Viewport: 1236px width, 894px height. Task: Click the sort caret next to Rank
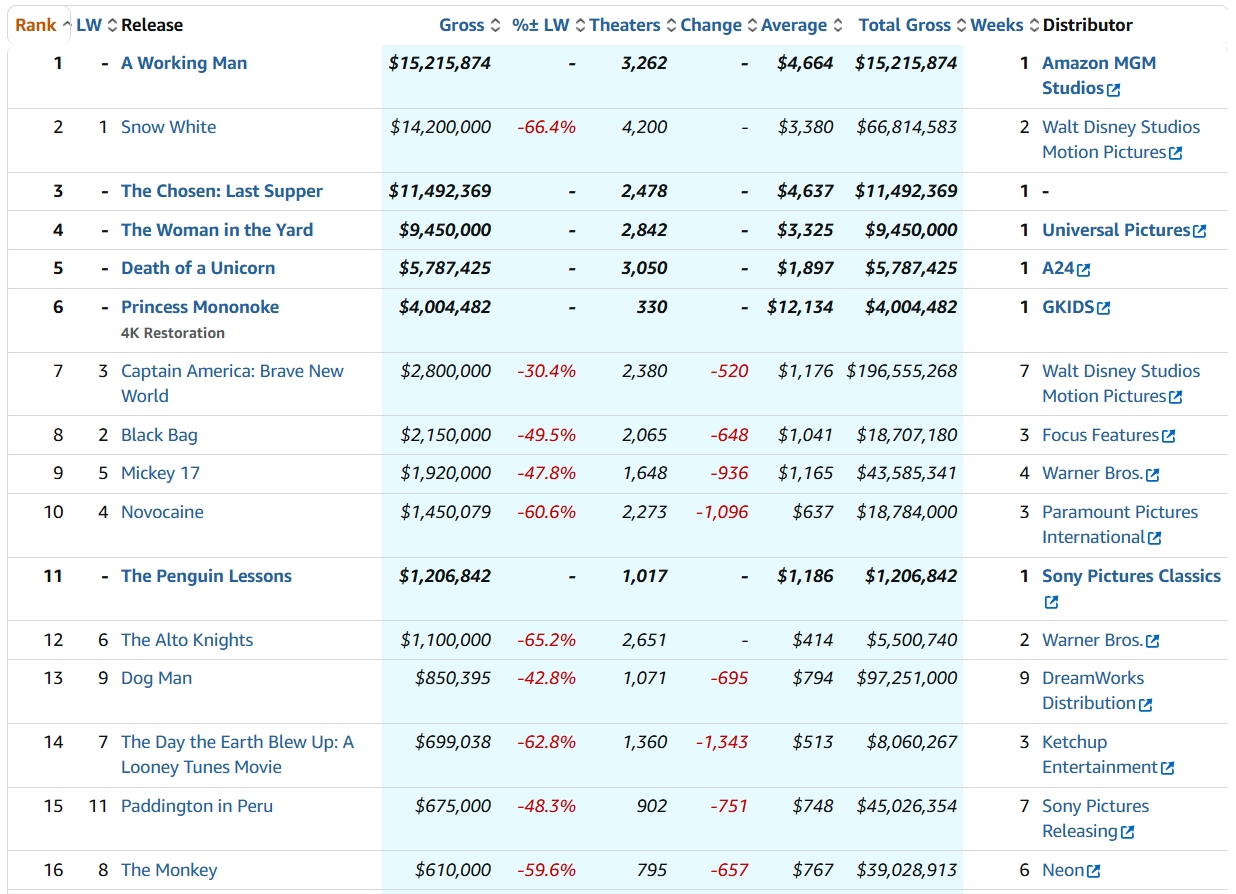coord(66,25)
